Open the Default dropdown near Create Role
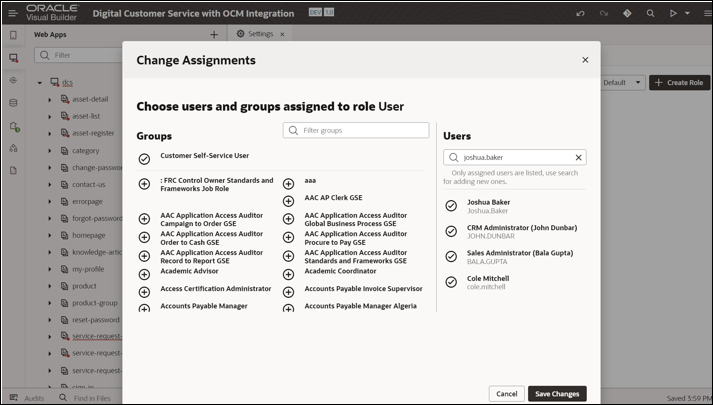Image resolution: width=713 pixels, height=405 pixels. 623,82
